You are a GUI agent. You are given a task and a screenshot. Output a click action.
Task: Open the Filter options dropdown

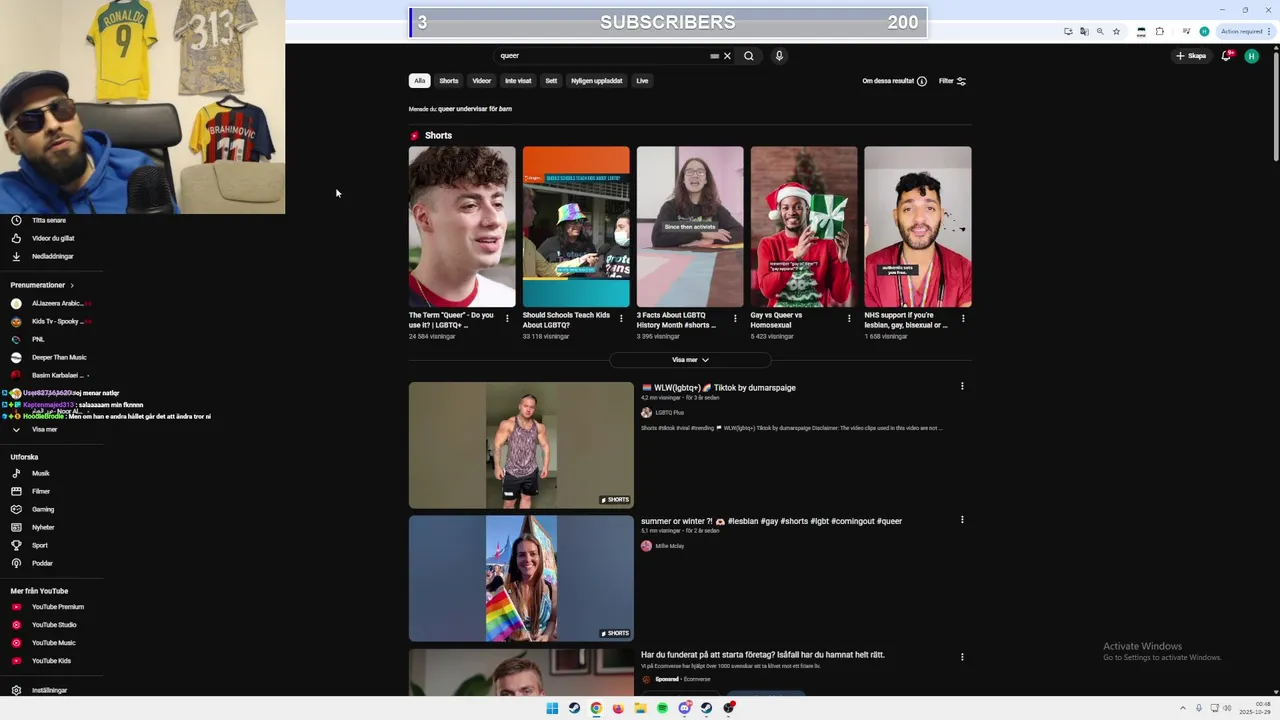(x=952, y=81)
